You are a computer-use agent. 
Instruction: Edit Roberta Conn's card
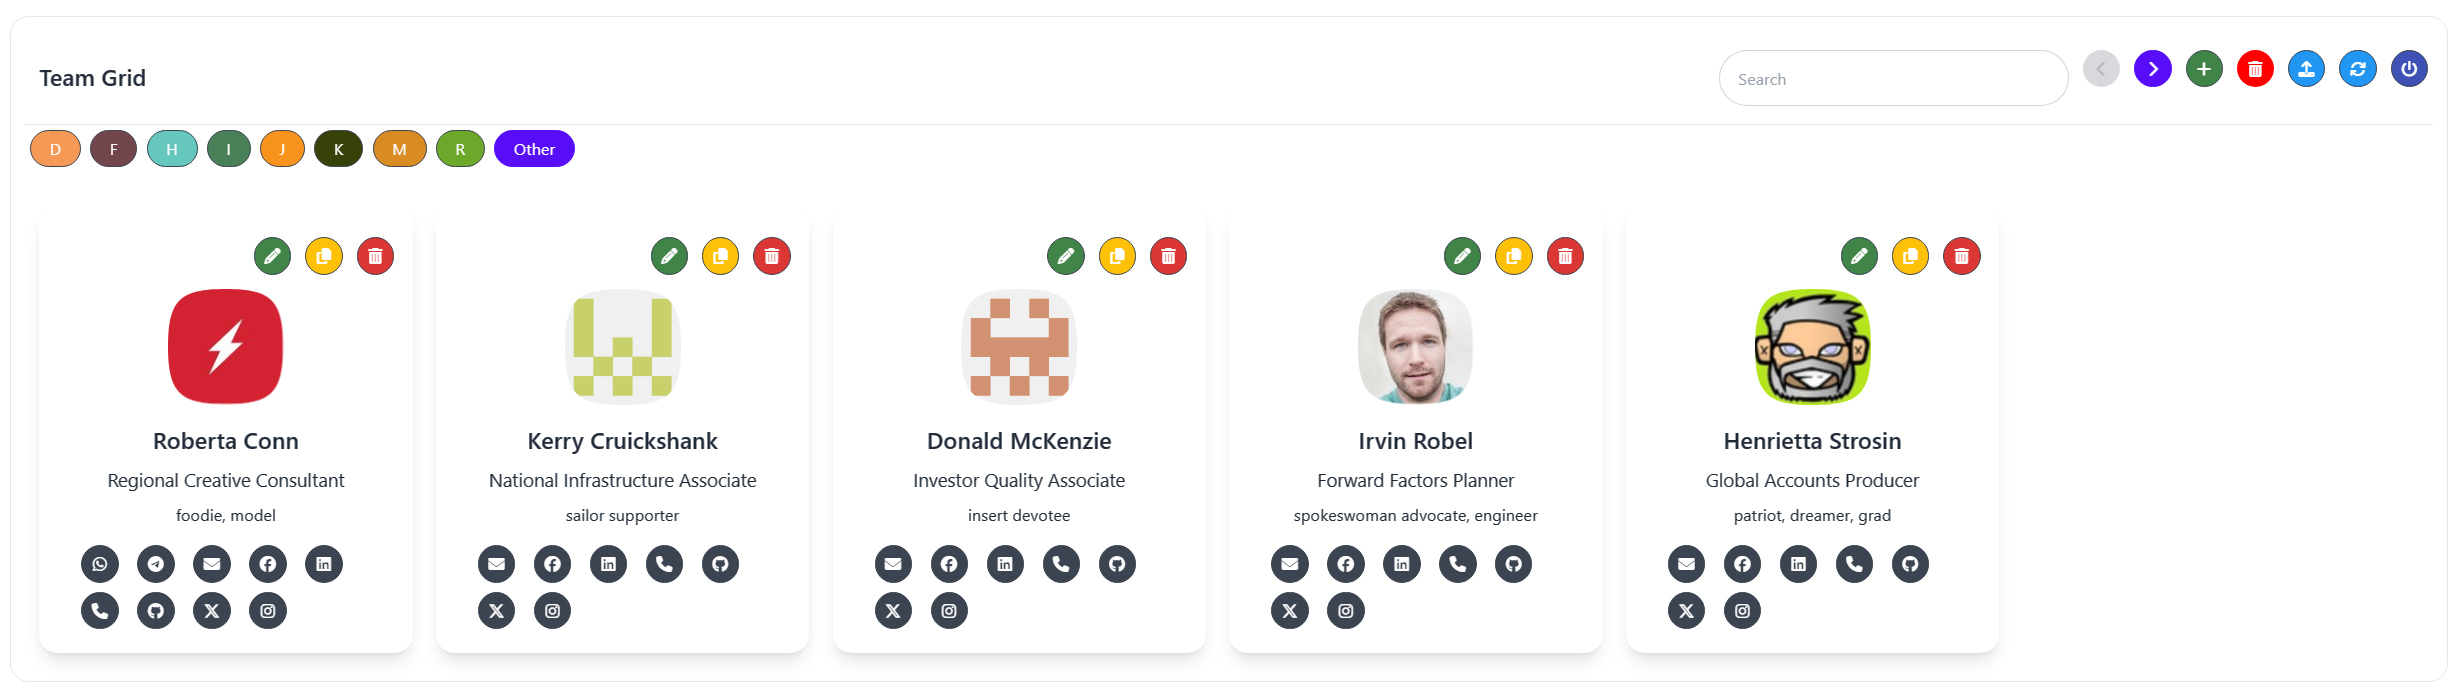tap(272, 256)
